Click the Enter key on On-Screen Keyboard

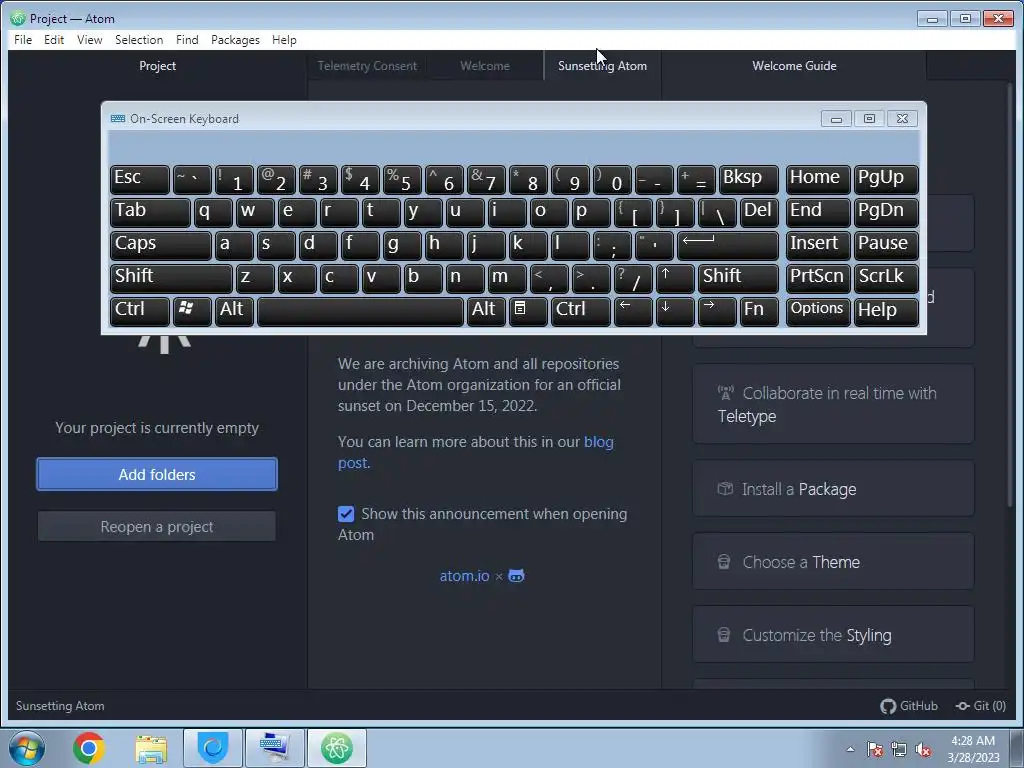click(728, 246)
